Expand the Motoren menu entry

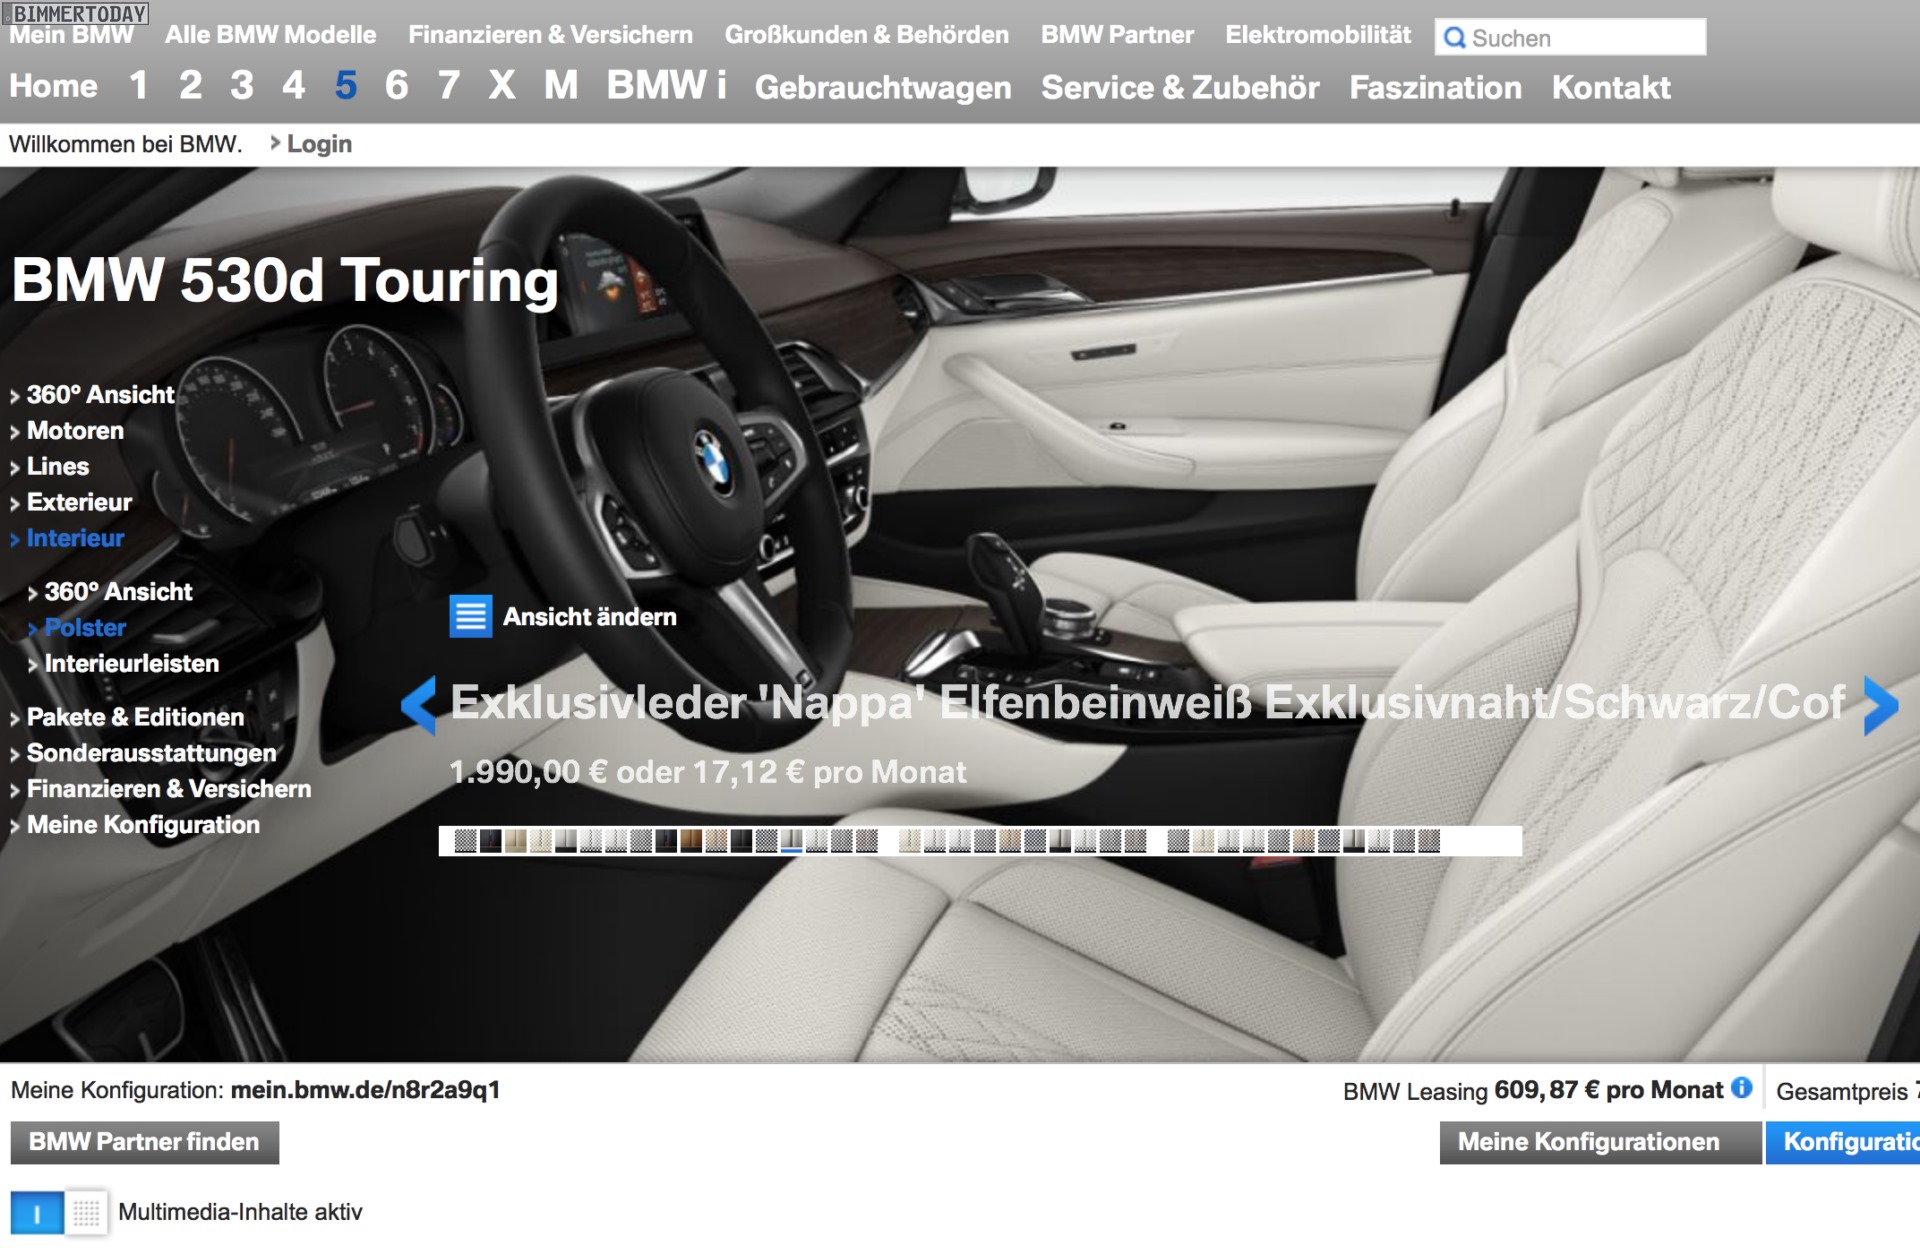pos(75,431)
